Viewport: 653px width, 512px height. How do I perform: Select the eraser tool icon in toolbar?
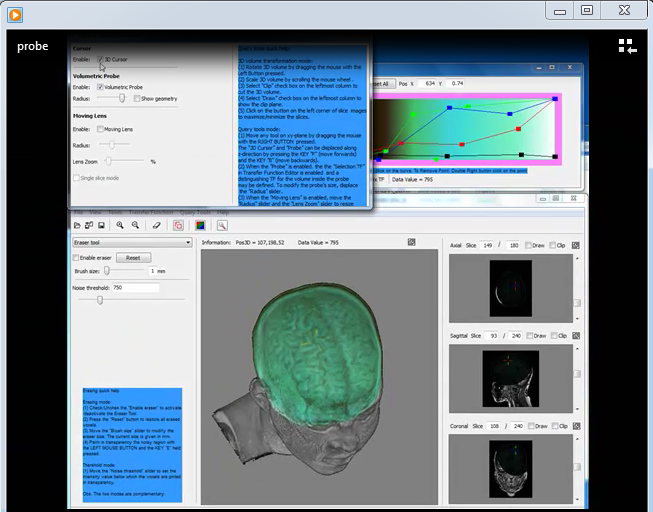[157, 225]
